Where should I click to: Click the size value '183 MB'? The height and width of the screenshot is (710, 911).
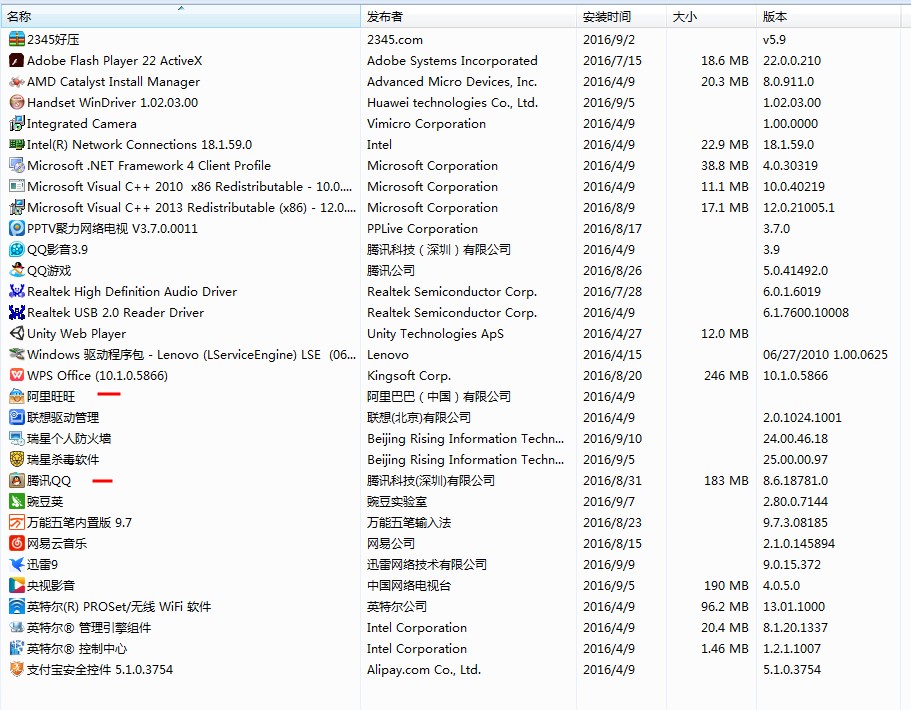[x=726, y=480]
